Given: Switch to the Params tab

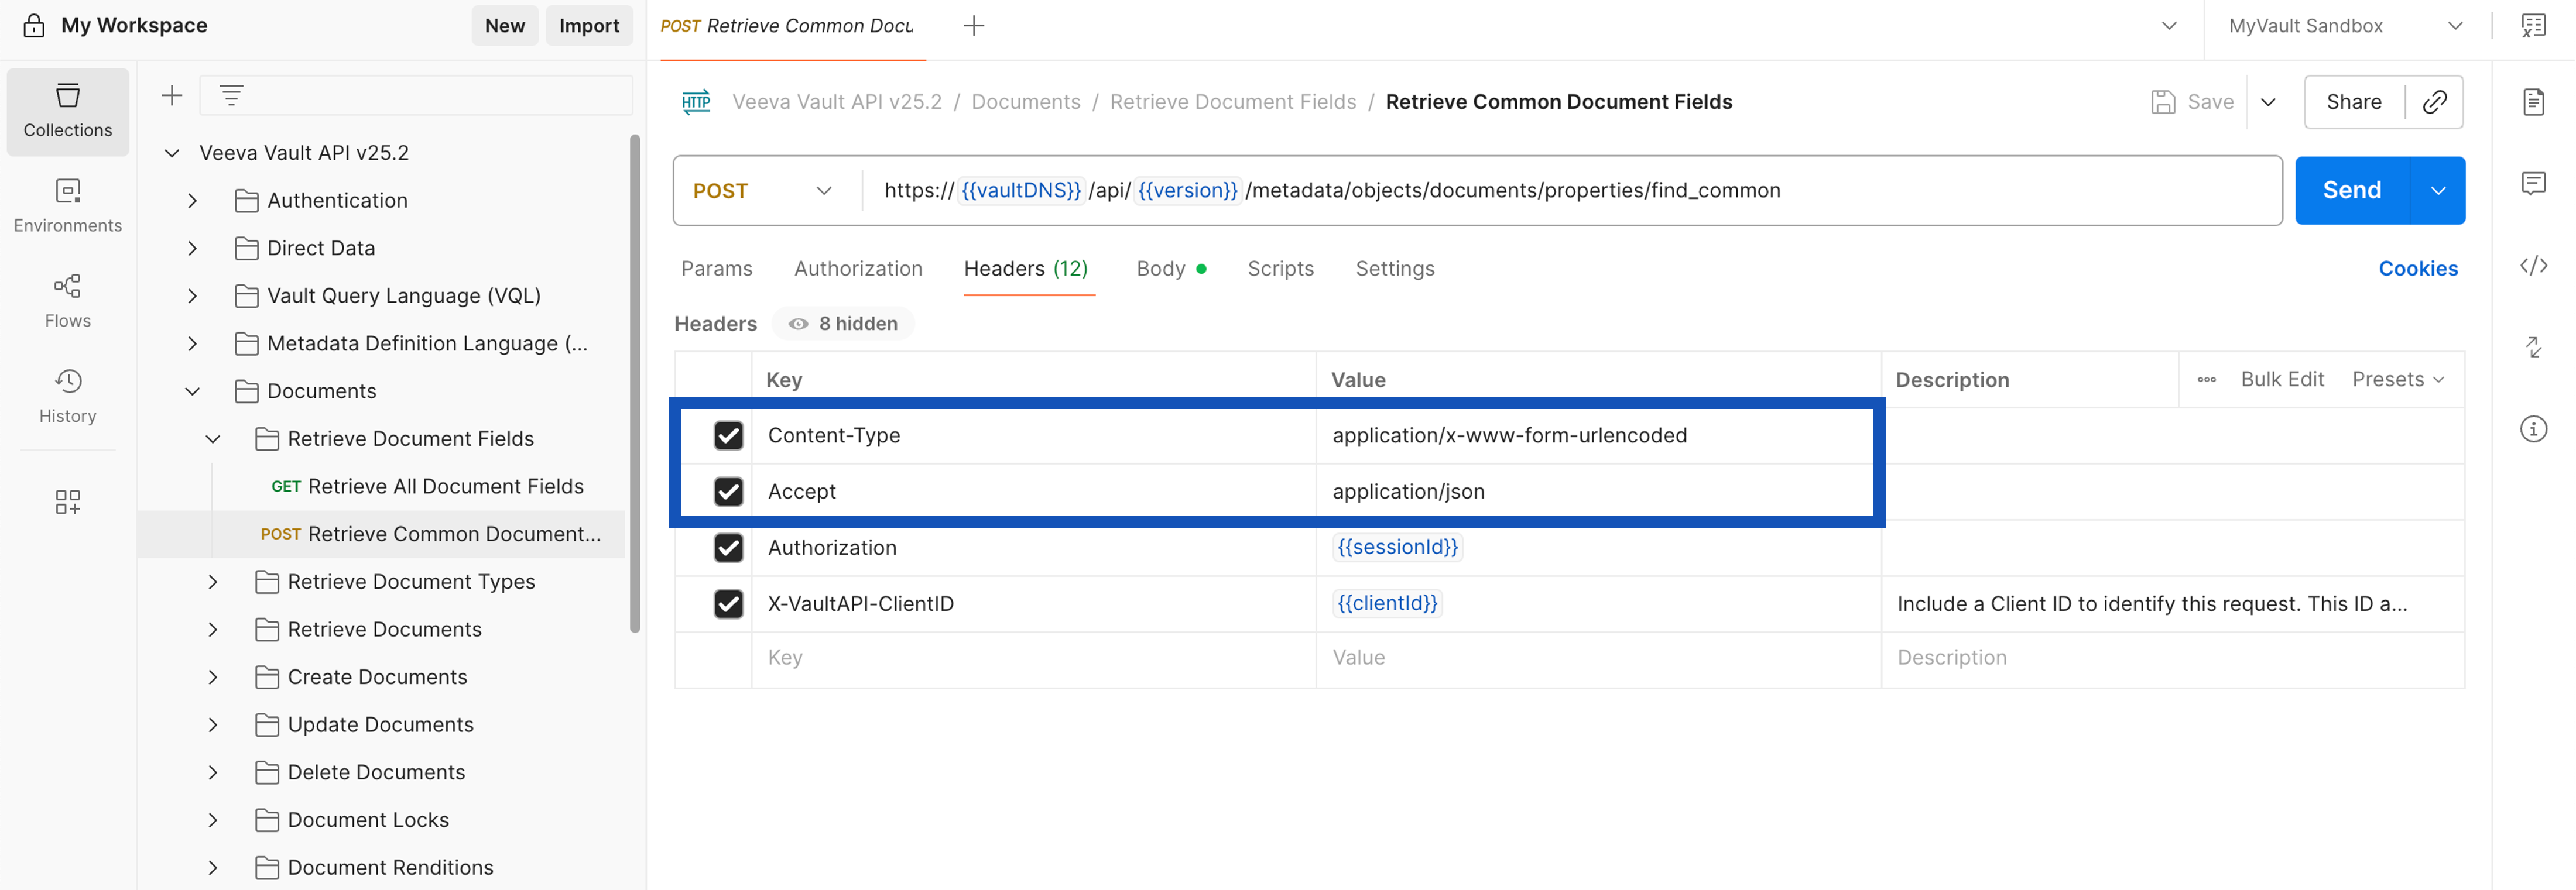Looking at the screenshot, I should (x=716, y=269).
